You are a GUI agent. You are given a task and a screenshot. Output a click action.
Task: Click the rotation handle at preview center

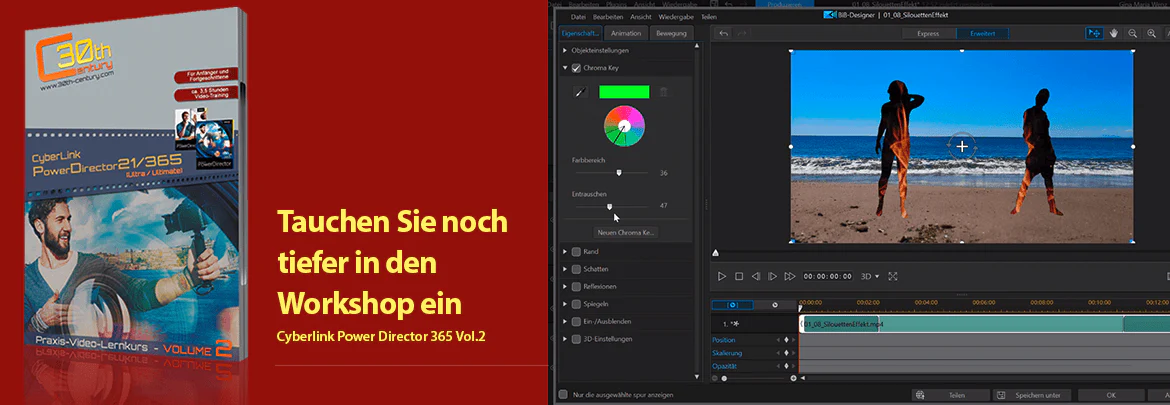[x=963, y=146]
